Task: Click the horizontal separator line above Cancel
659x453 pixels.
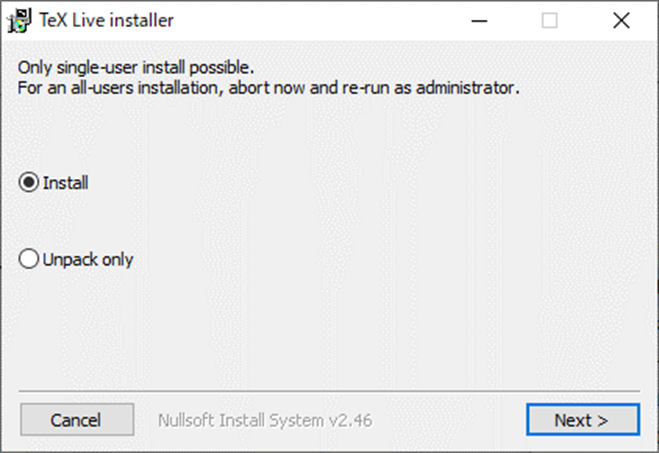Action: (329, 391)
